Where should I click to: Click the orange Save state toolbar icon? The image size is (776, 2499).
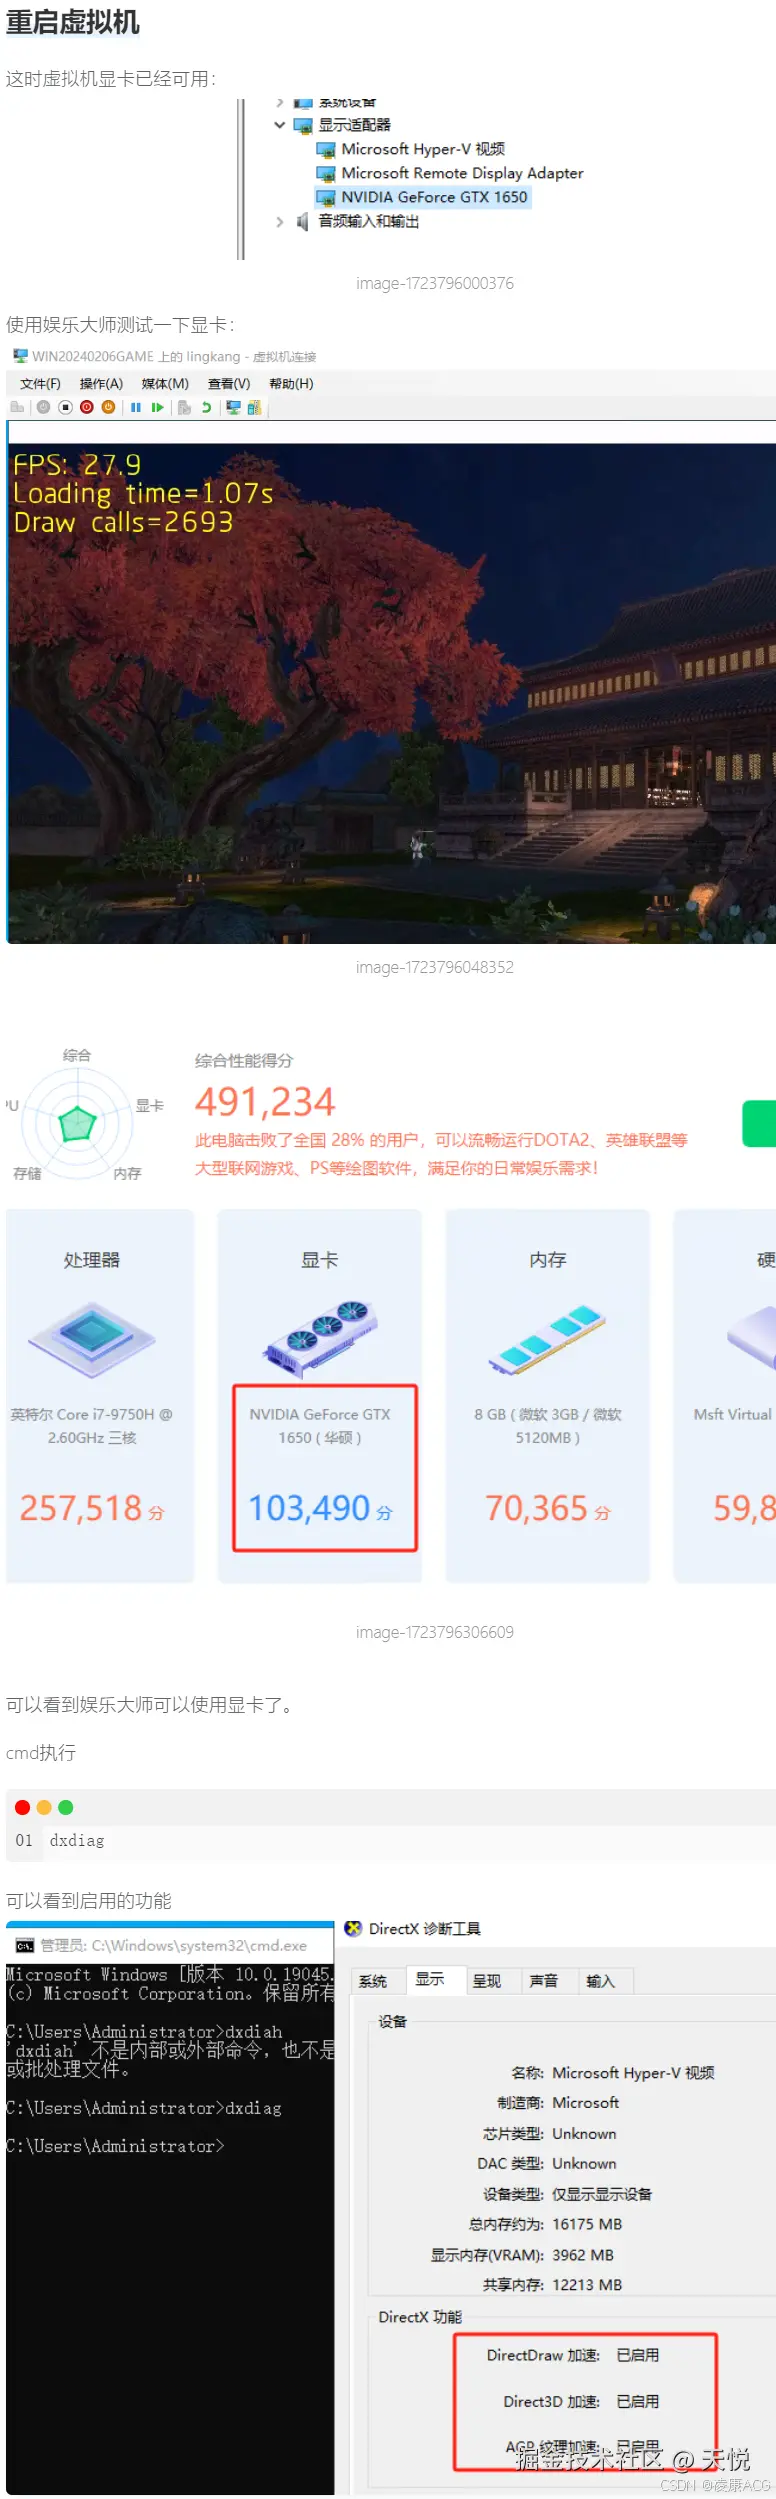(108, 407)
